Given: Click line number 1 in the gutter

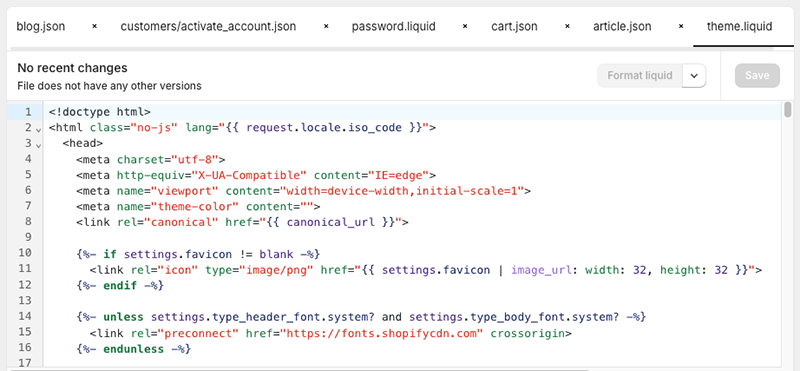Looking at the screenshot, I should (x=28, y=111).
